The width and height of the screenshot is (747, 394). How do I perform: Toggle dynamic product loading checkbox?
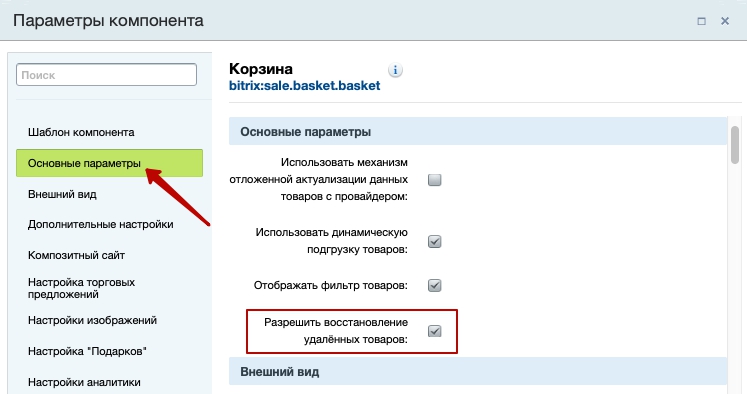coord(434,242)
